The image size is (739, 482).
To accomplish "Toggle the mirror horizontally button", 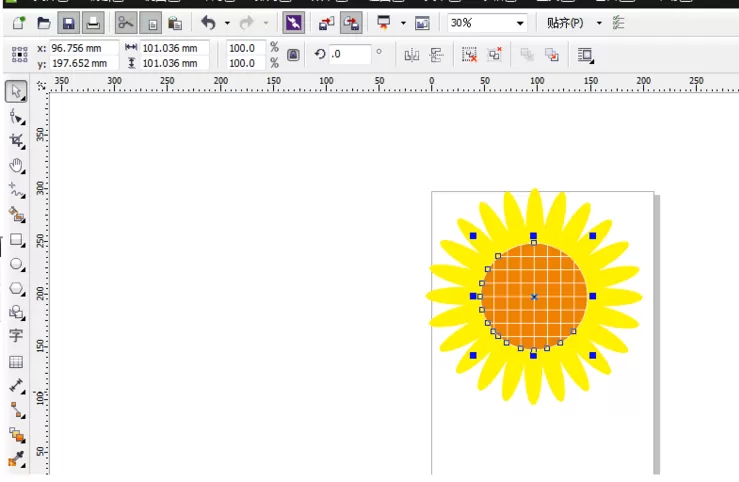I will point(411,55).
